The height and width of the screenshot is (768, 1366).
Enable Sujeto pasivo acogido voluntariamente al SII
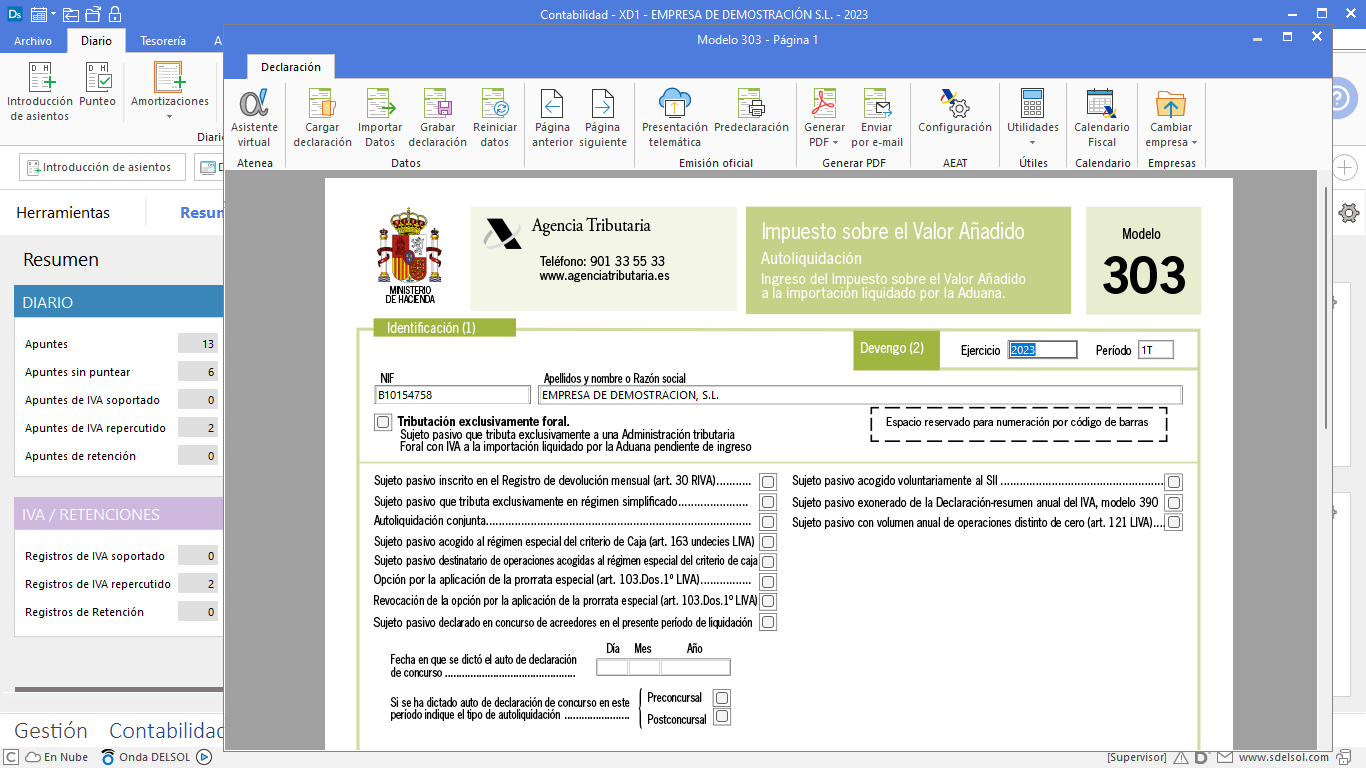(x=1174, y=482)
